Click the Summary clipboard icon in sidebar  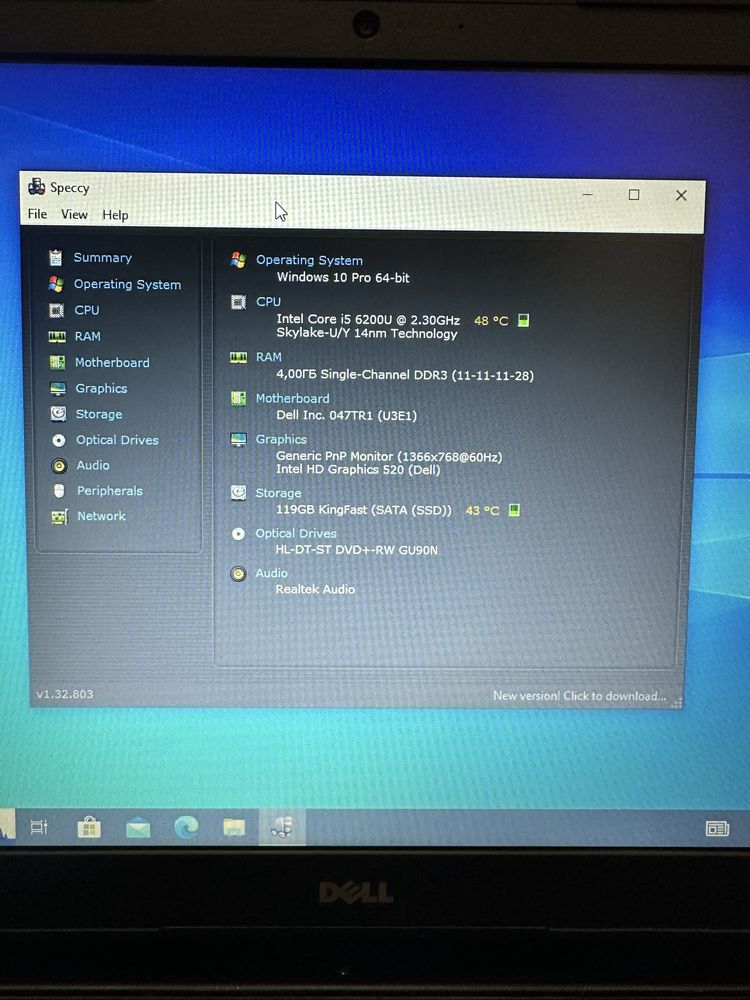click(55, 258)
